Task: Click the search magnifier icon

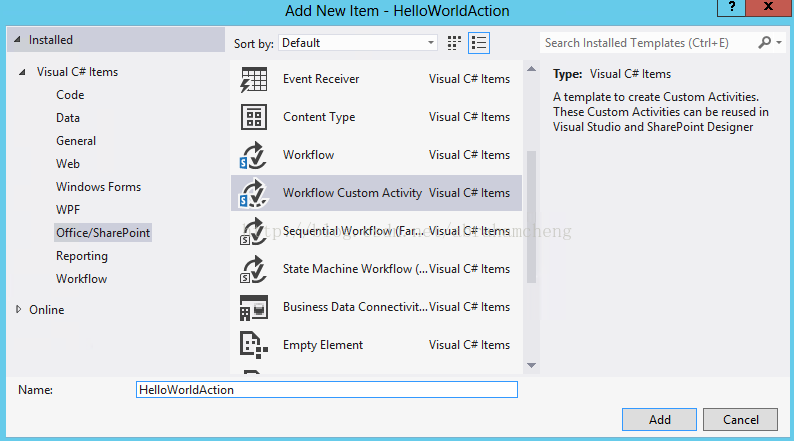Action: [x=765, y=43]
